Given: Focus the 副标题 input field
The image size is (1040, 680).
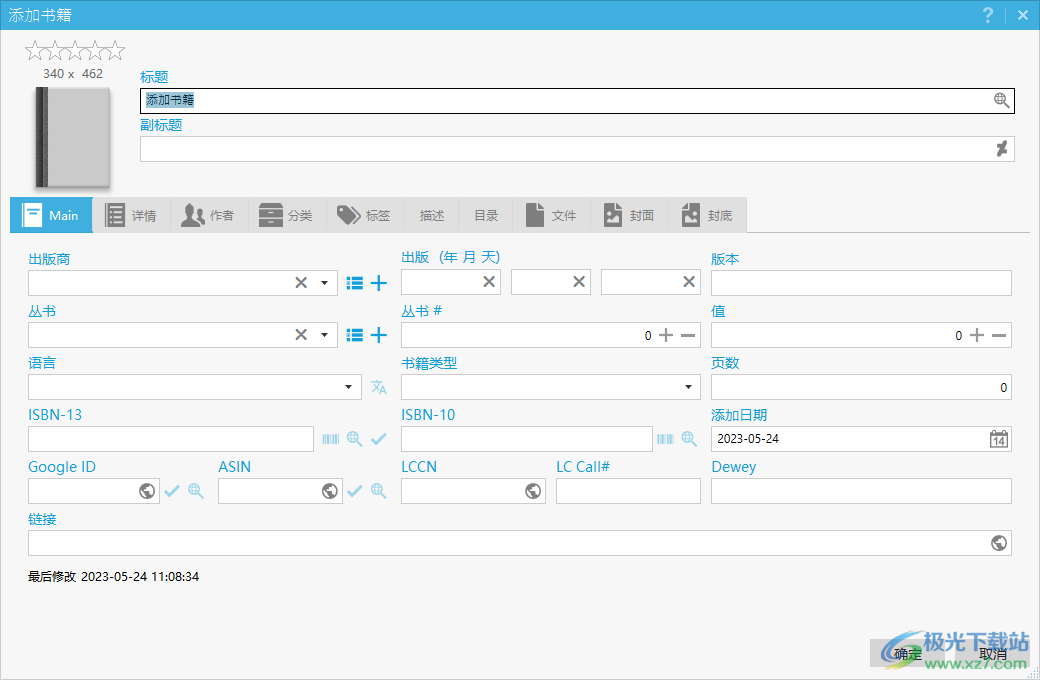Looking at the screenshot, I should pyautogui.click(x=577, y=149).
